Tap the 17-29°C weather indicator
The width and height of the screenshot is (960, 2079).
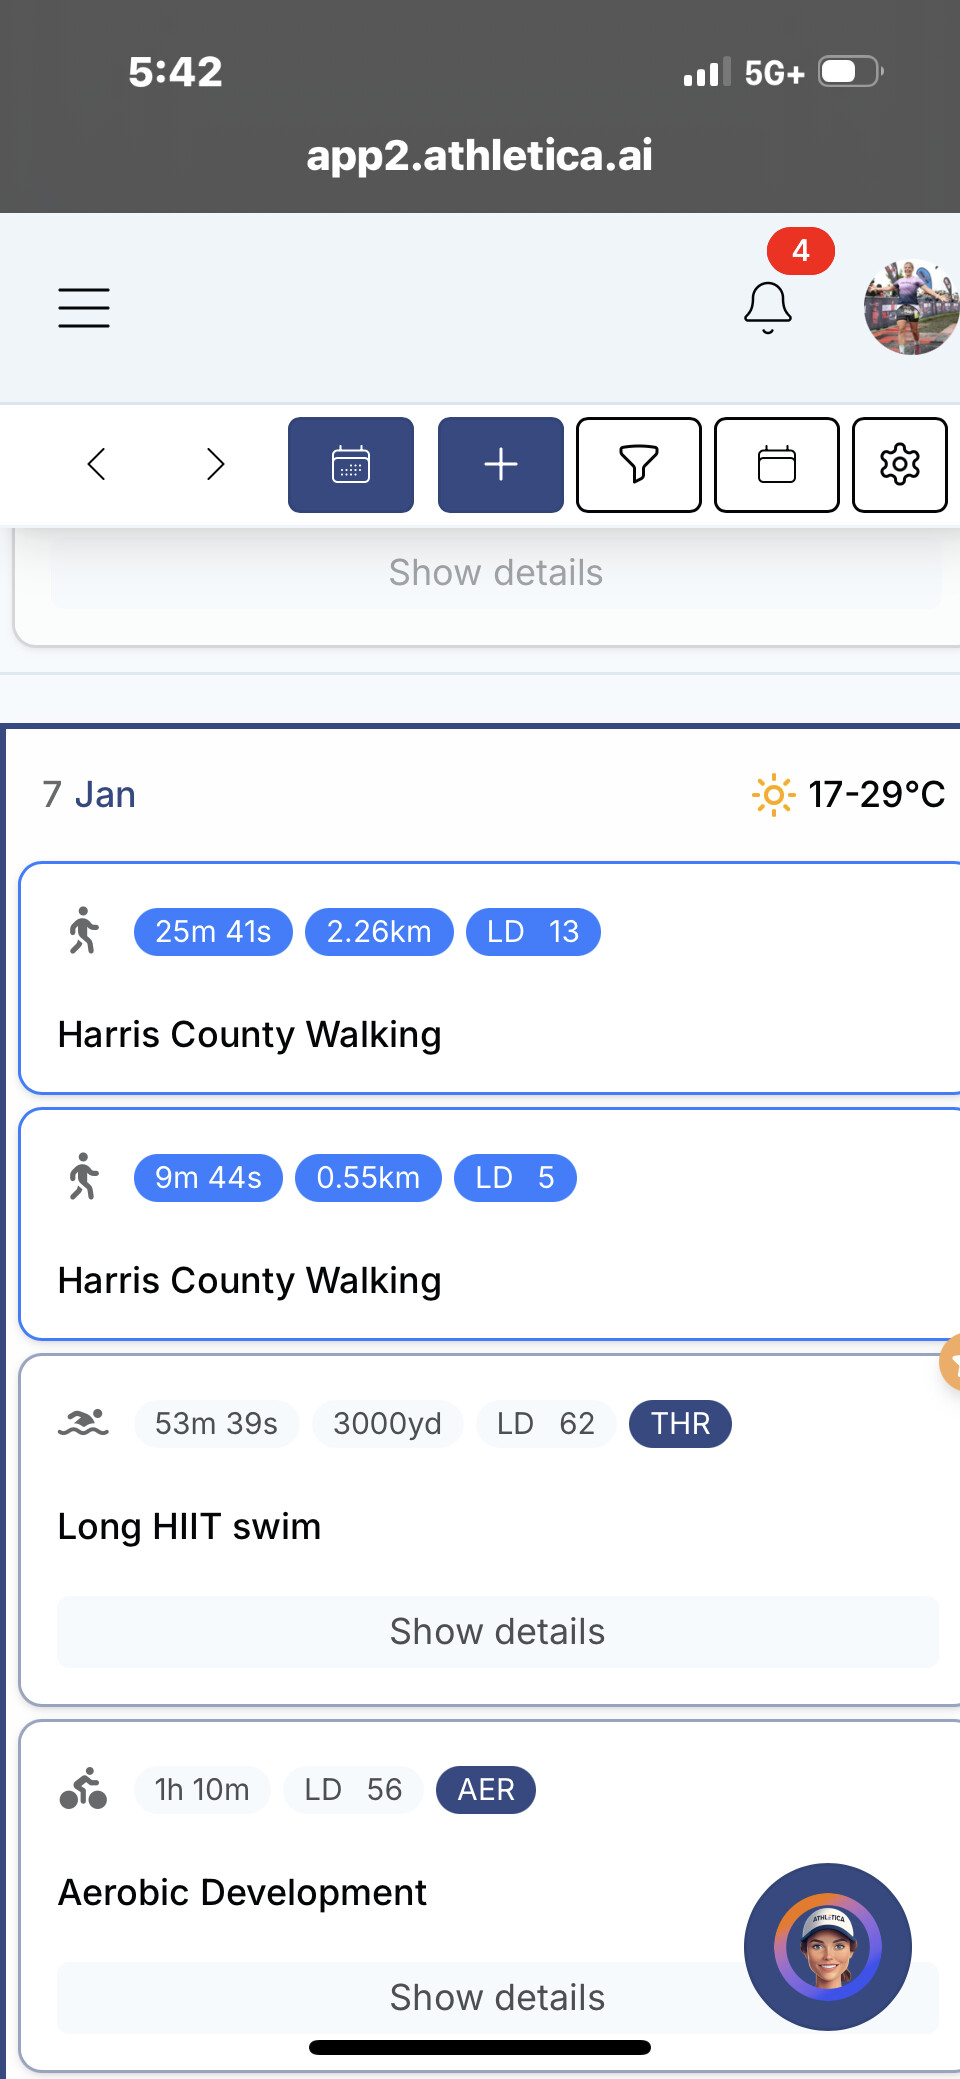point(849,795)
